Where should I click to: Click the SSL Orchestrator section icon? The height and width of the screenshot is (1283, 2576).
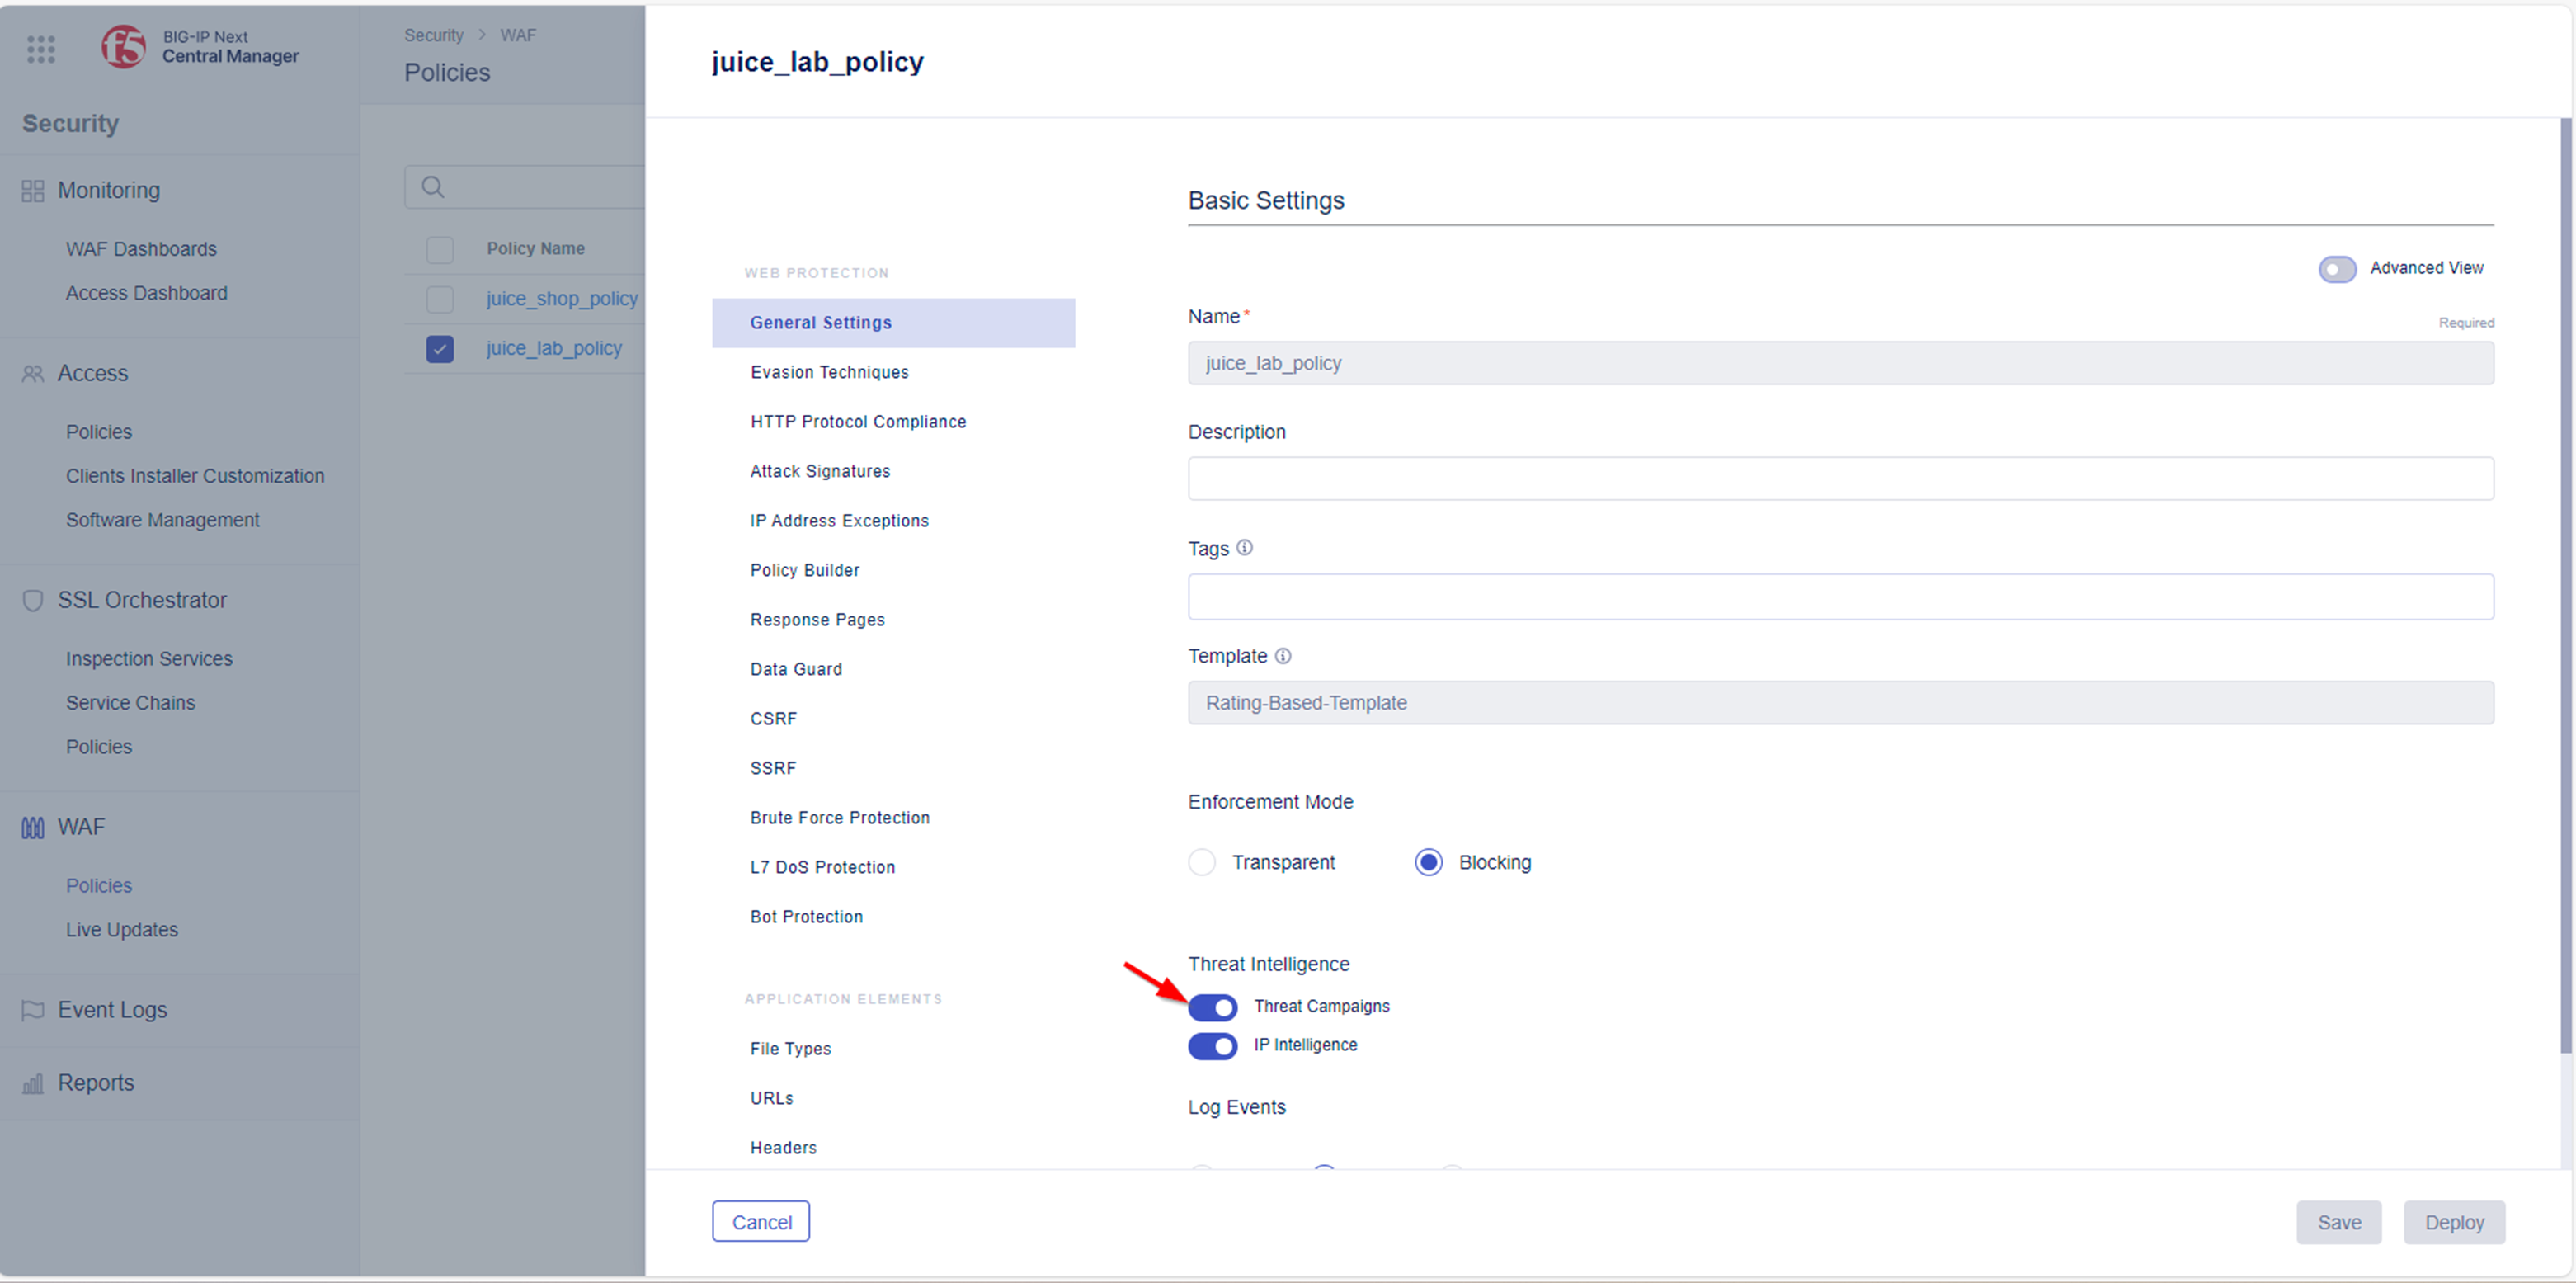pyautogui.click(x=35, y=600)
